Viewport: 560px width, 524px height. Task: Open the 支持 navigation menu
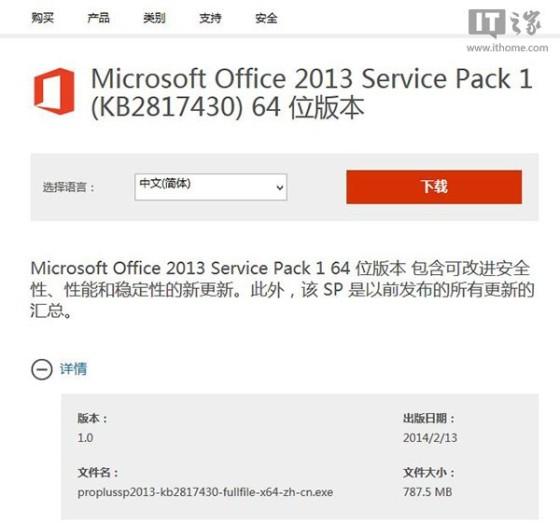click(210, 18)
